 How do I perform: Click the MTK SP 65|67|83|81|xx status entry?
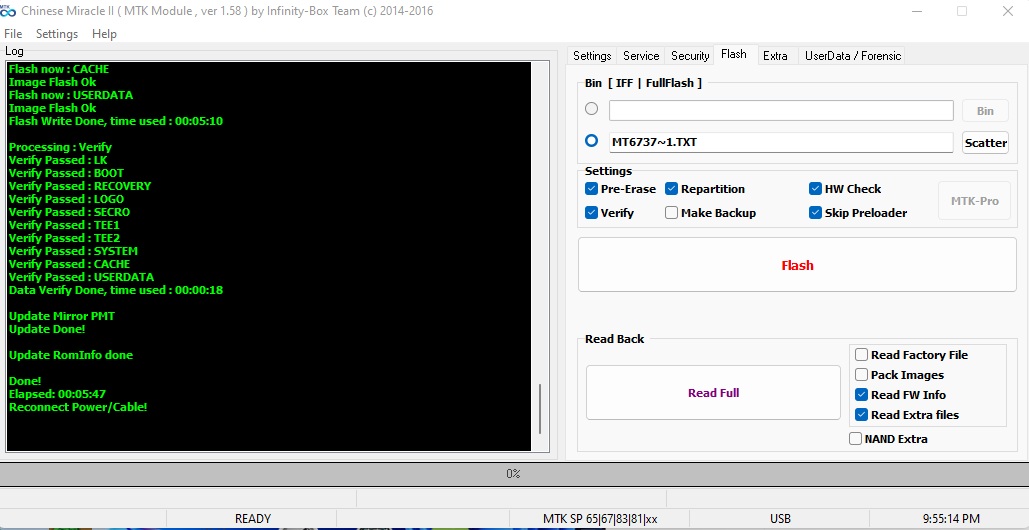click(600, 519)
